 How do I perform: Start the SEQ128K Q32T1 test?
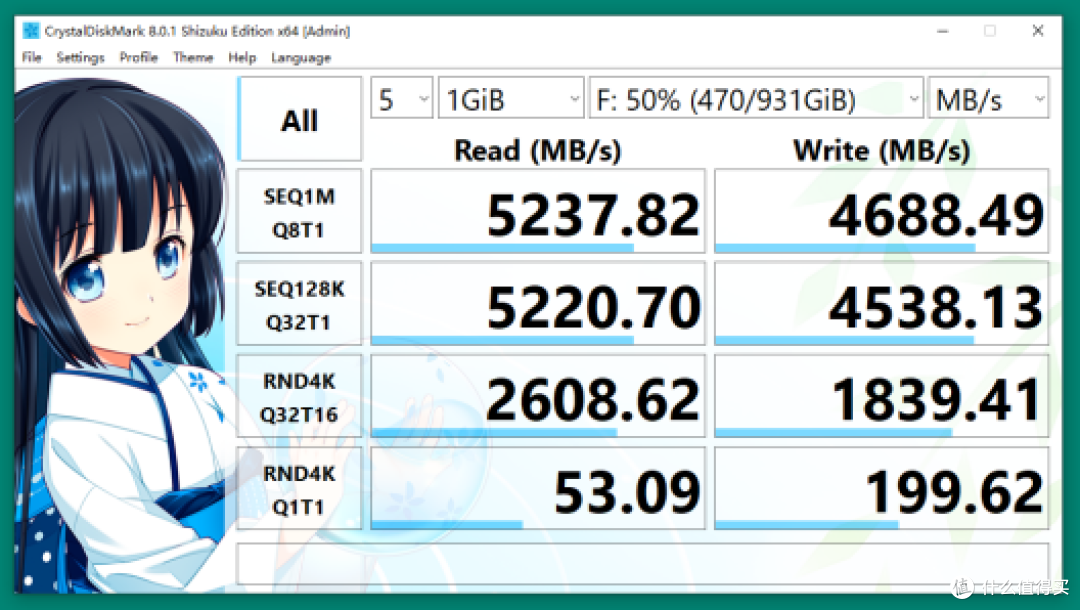pos(299,304)
